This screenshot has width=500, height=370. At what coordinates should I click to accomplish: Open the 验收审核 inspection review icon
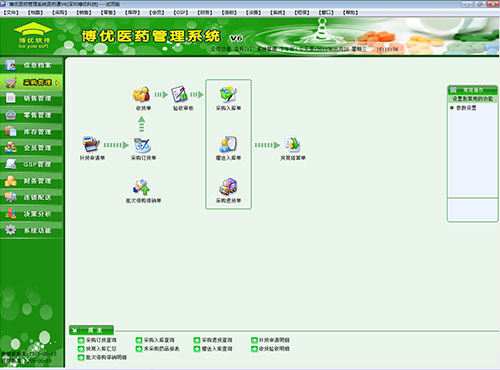click(x=180, y=95)
